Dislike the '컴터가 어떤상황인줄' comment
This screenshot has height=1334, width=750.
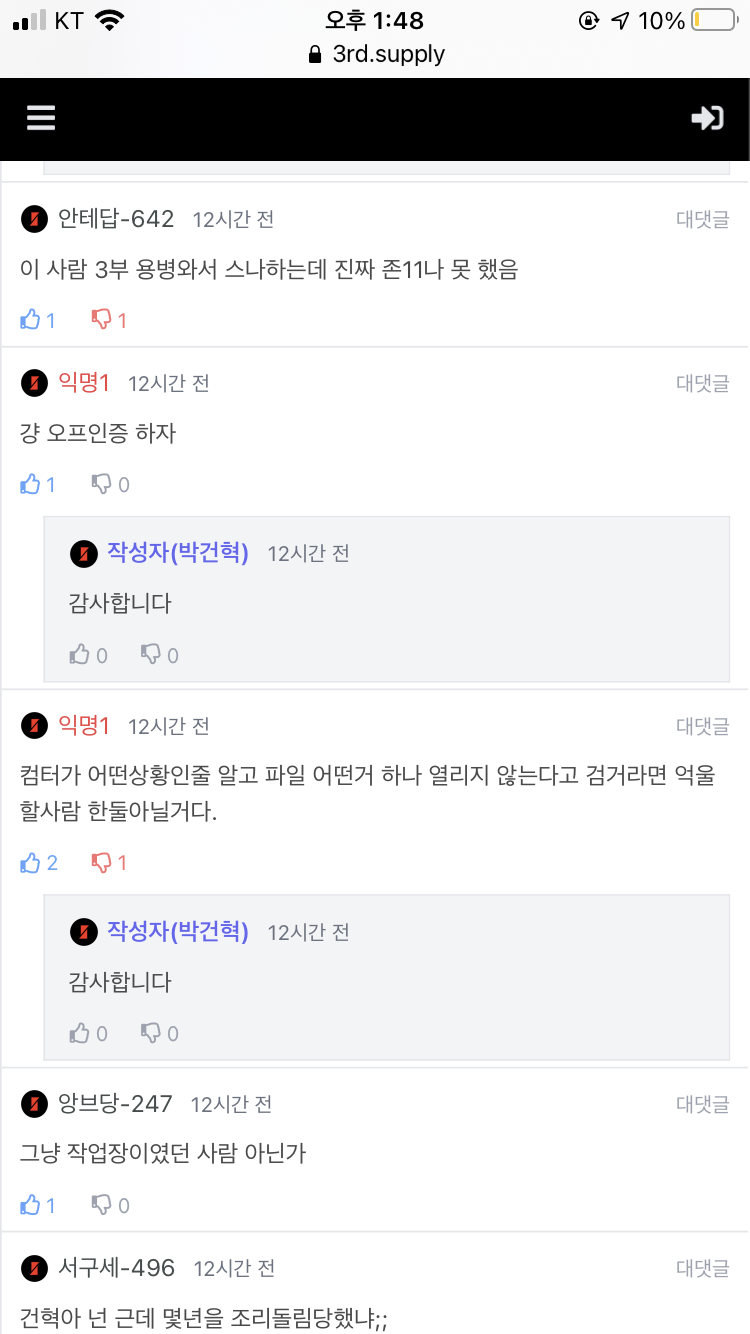(x=103, y=862)
